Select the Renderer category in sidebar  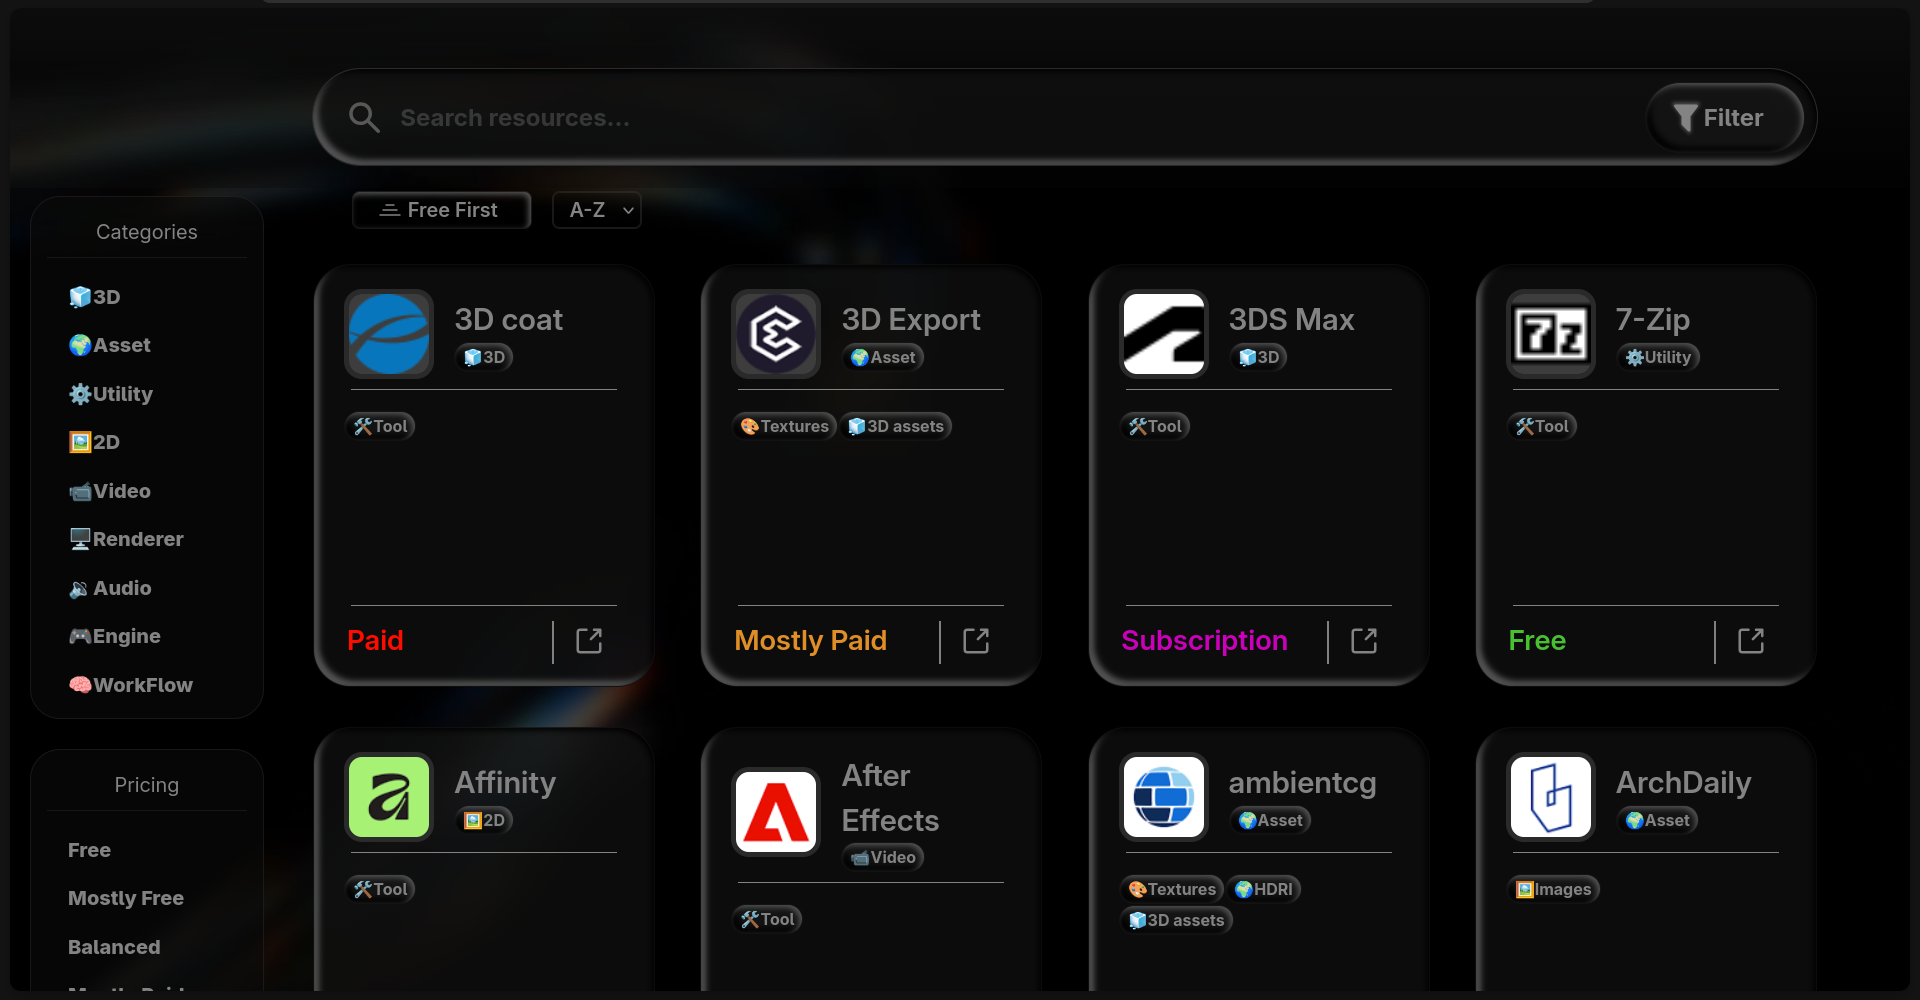coord(126,539)
